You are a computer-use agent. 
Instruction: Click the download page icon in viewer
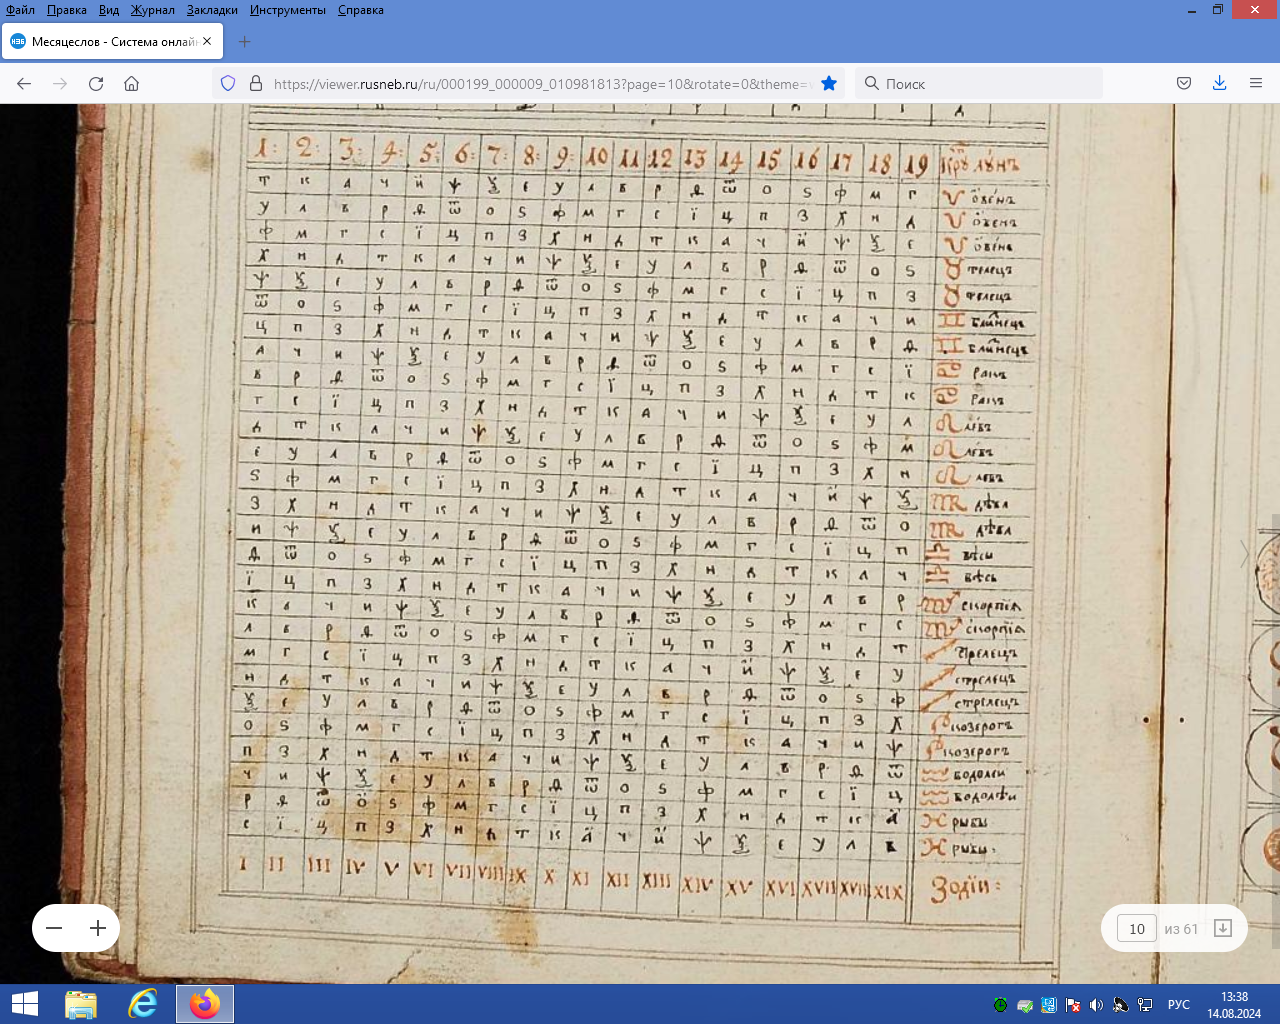[x=1222, y=928]
